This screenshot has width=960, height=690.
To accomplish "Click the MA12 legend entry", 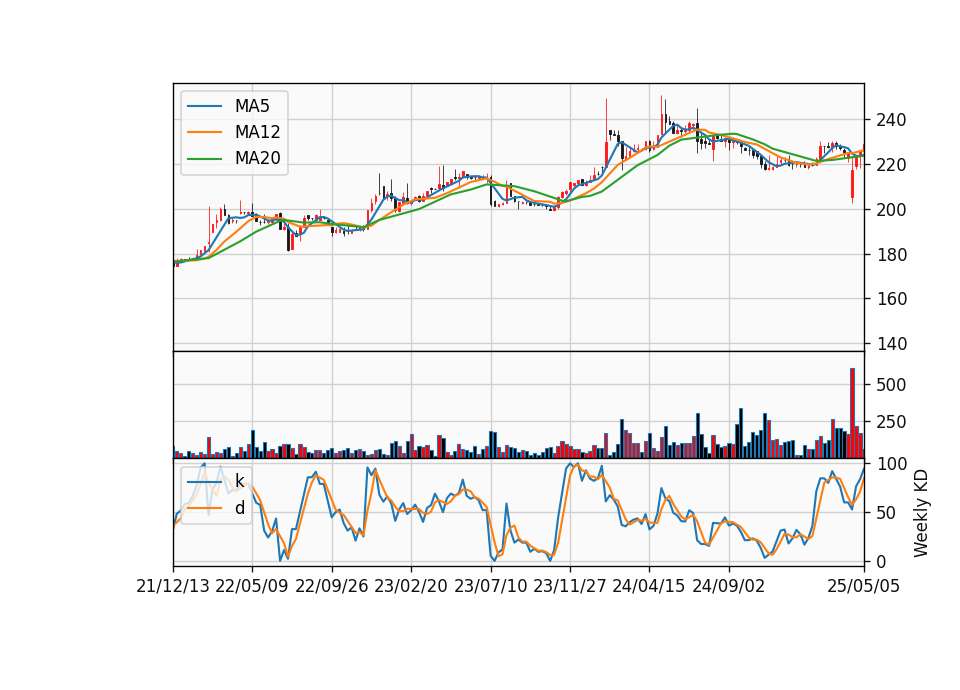I will (233, 132).
